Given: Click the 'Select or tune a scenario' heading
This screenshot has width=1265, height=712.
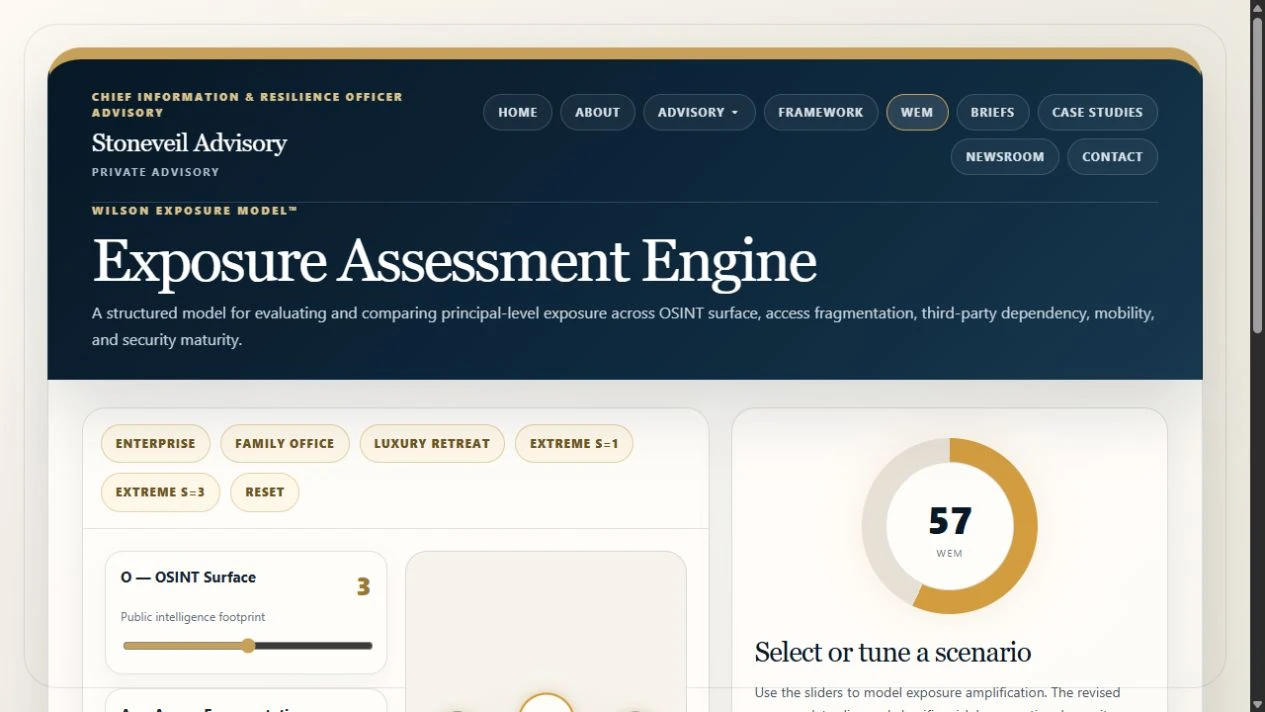Looking at the screenshot, I should 893,652.
